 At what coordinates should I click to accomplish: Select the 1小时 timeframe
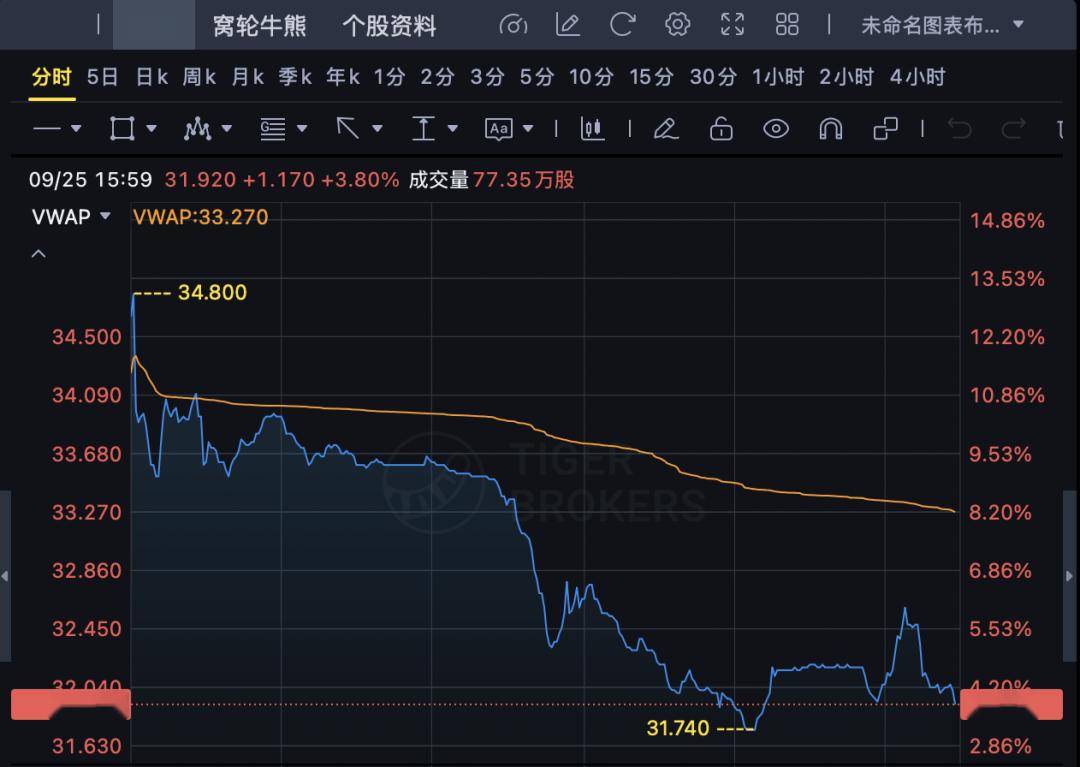coord(778,77)
